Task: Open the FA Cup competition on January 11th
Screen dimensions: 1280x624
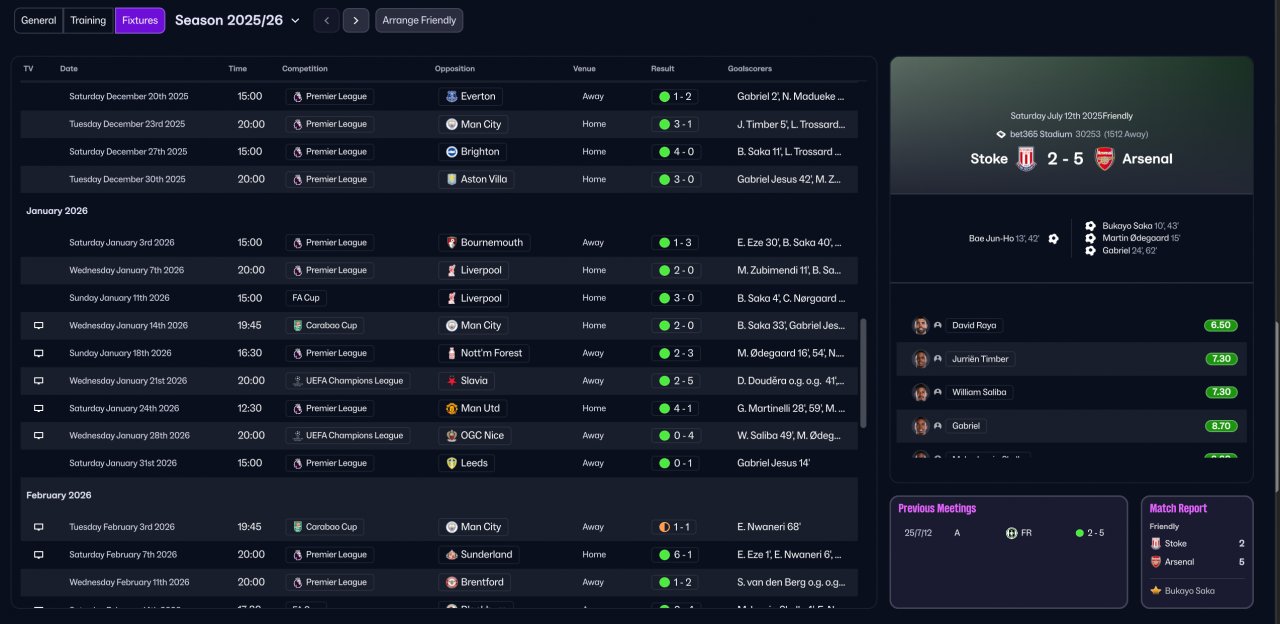Action: point(306,298)
